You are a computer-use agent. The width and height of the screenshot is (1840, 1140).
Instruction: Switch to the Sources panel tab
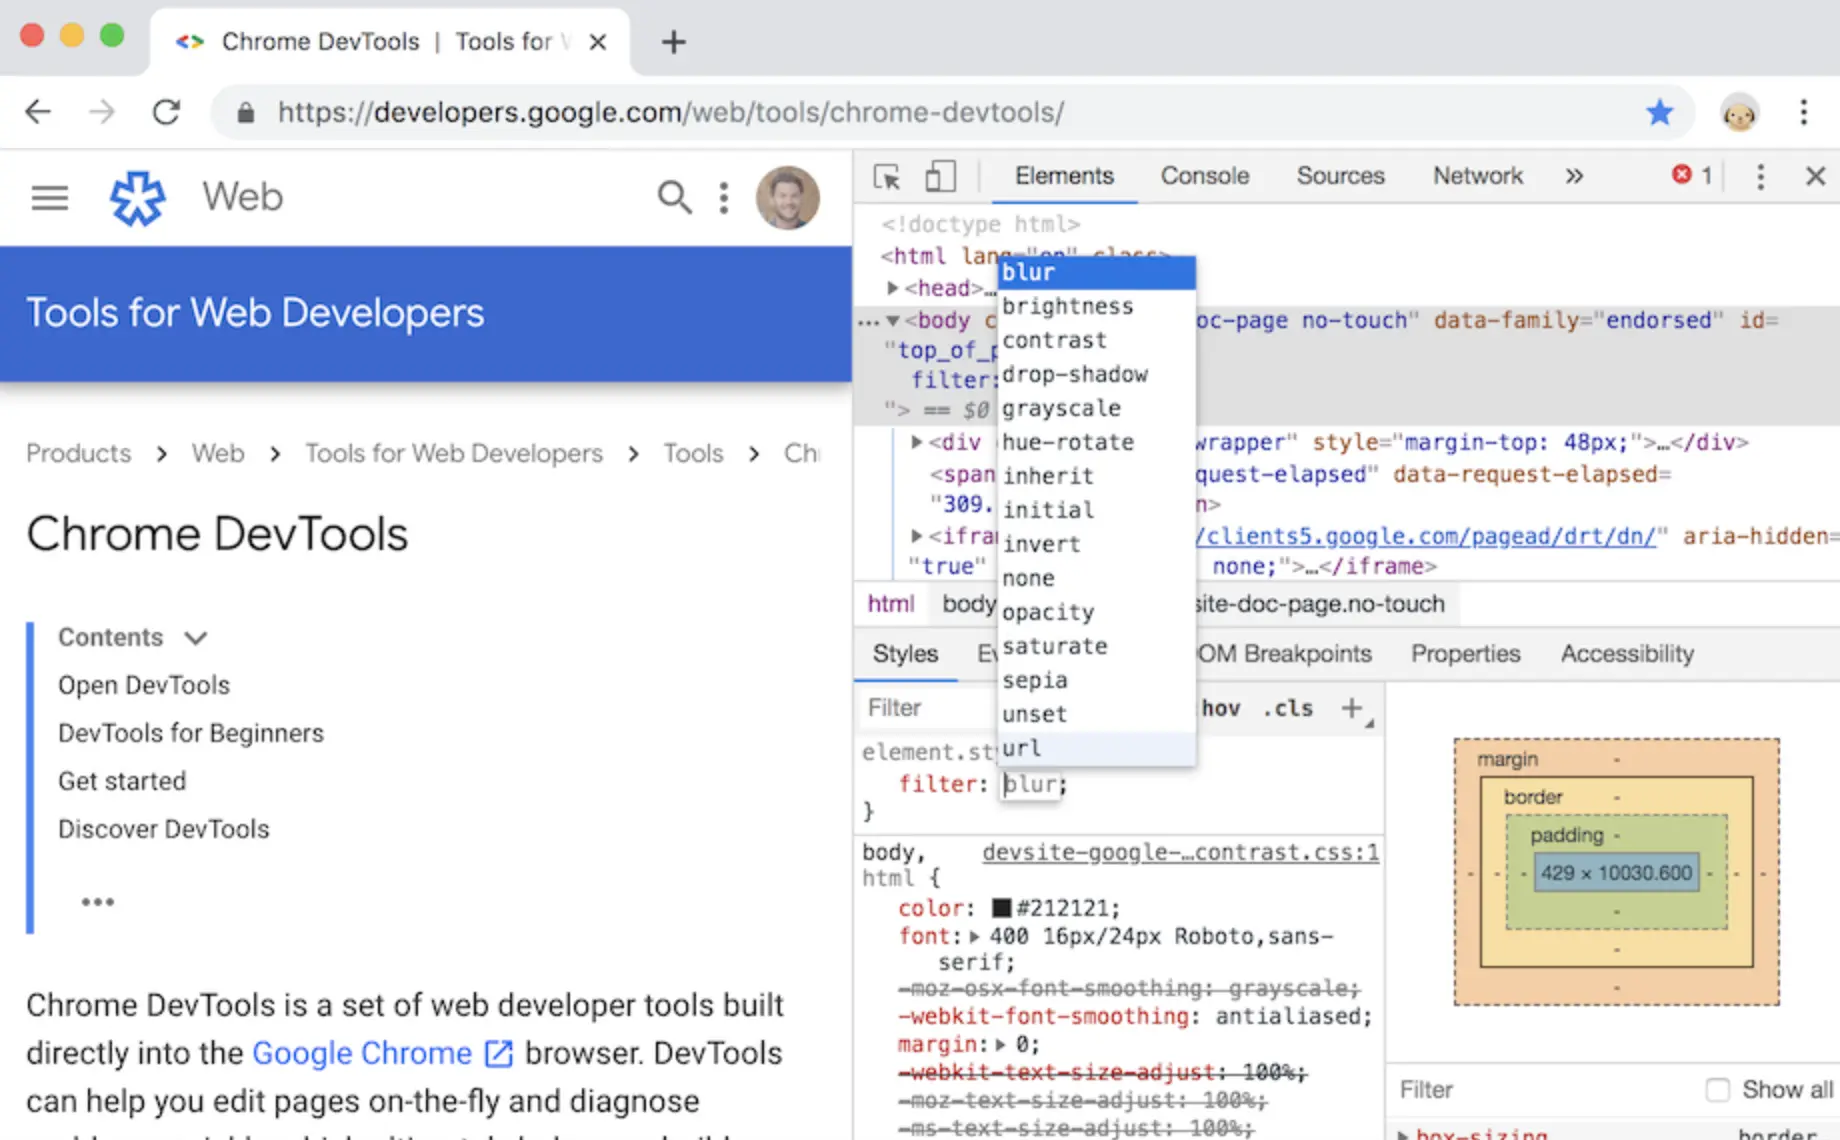(x=1341, y=176)
